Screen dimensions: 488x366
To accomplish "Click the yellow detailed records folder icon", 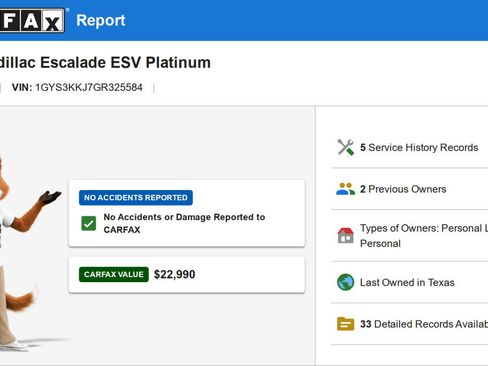I will [345, 324].
